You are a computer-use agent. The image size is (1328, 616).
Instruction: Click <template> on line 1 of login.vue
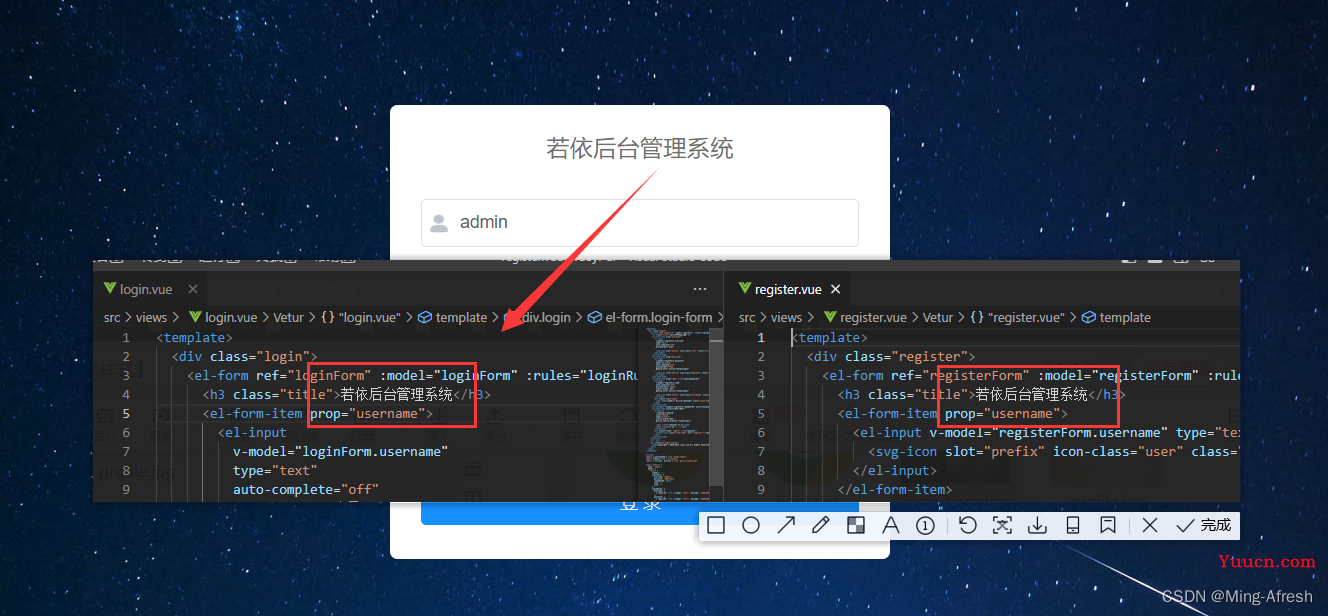(x=195, y=337)
